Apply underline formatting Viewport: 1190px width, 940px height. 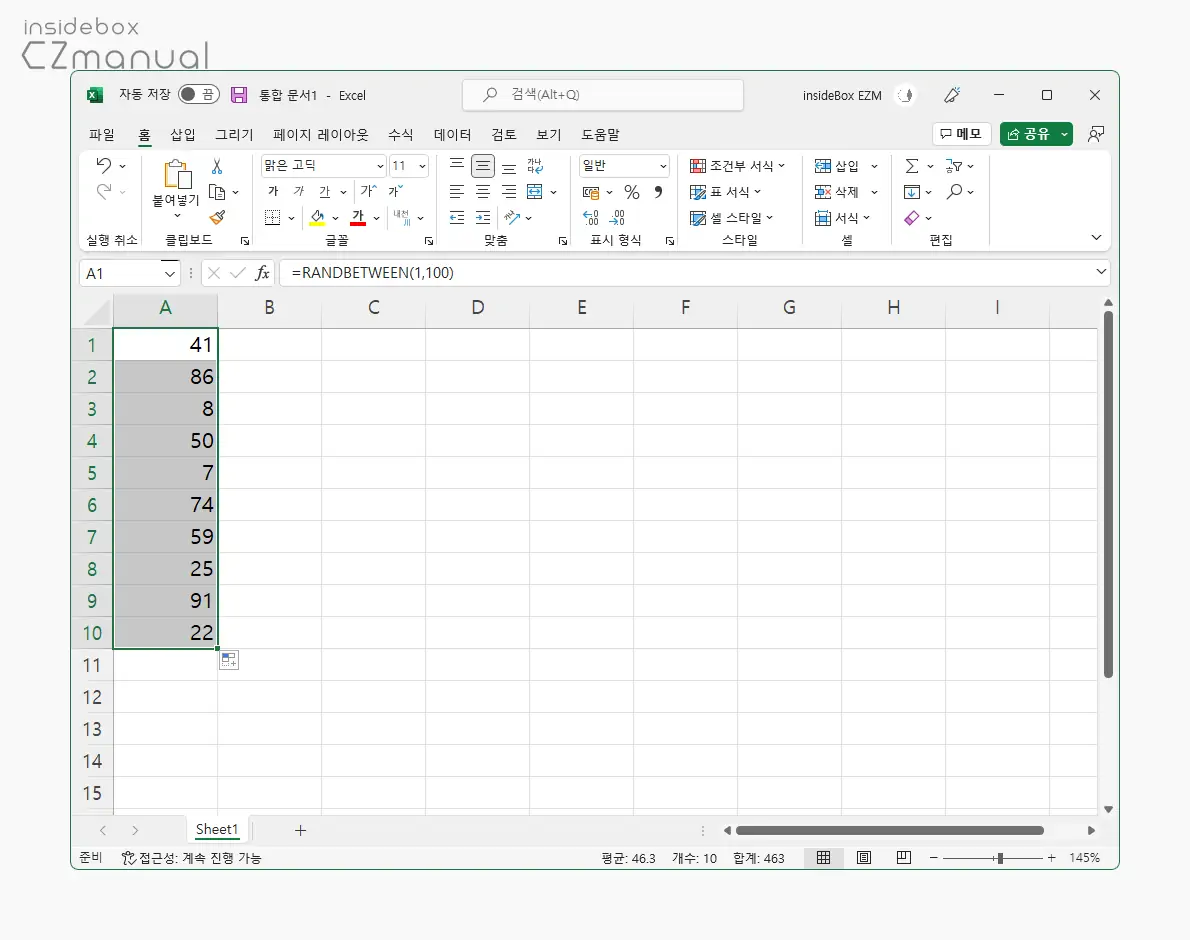(325, 191)
